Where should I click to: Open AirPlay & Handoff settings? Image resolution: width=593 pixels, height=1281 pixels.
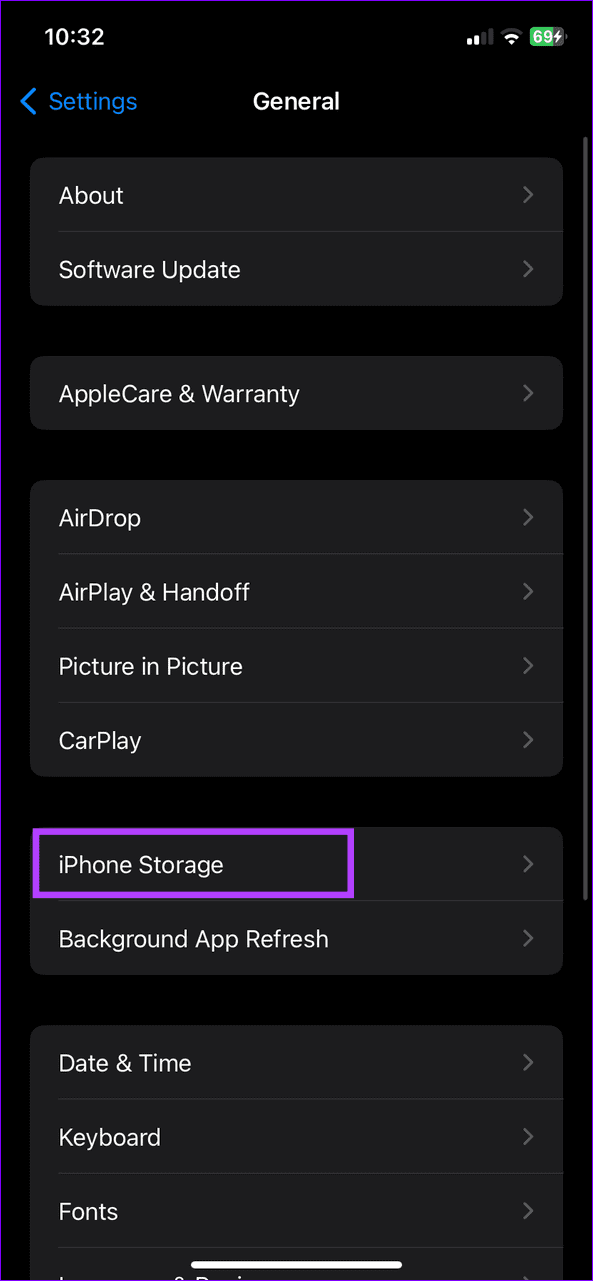296,591
